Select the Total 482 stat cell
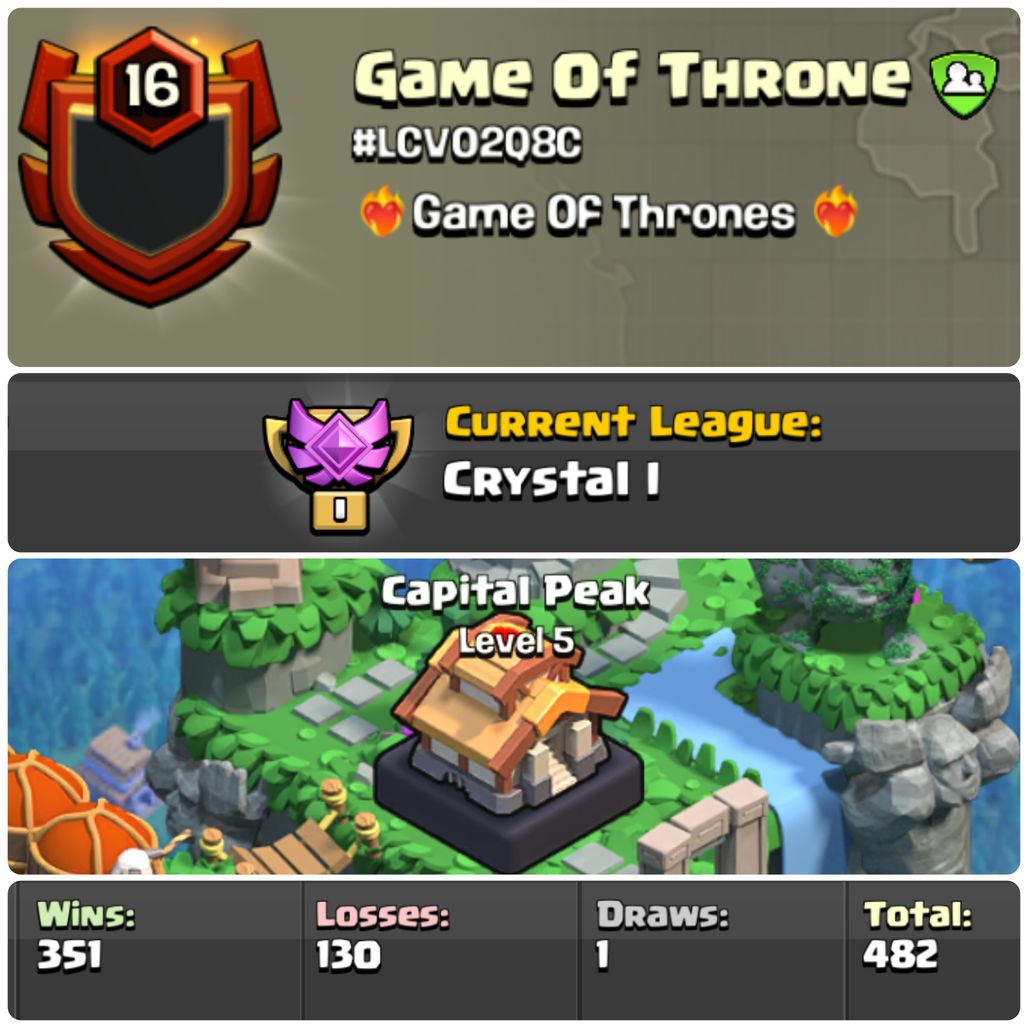Viewport: 1028px width, 1028px height. click(932, 950)
